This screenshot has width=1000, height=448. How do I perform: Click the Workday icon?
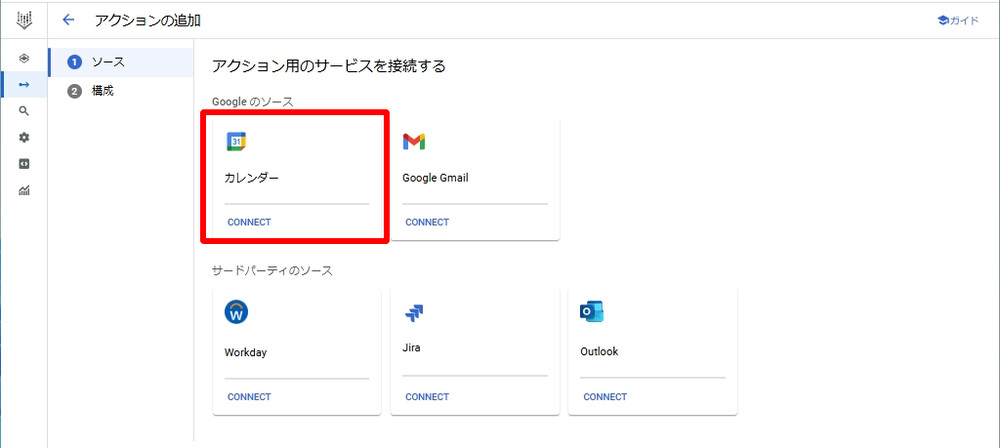236,312
